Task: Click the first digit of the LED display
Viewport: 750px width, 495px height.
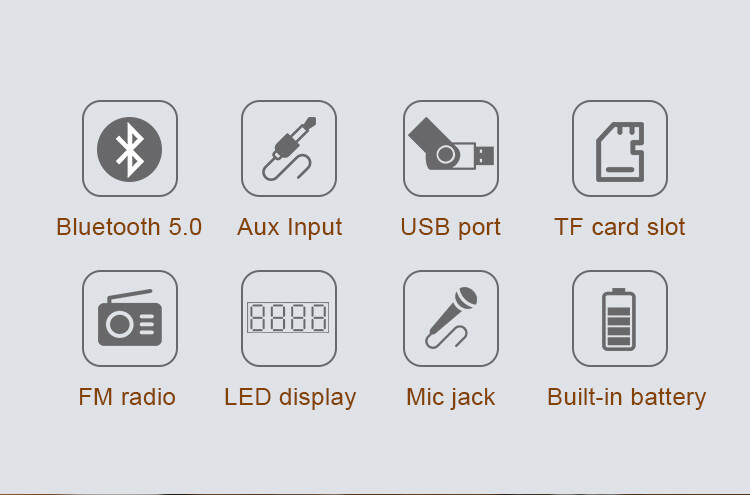Action: [257, 317]
